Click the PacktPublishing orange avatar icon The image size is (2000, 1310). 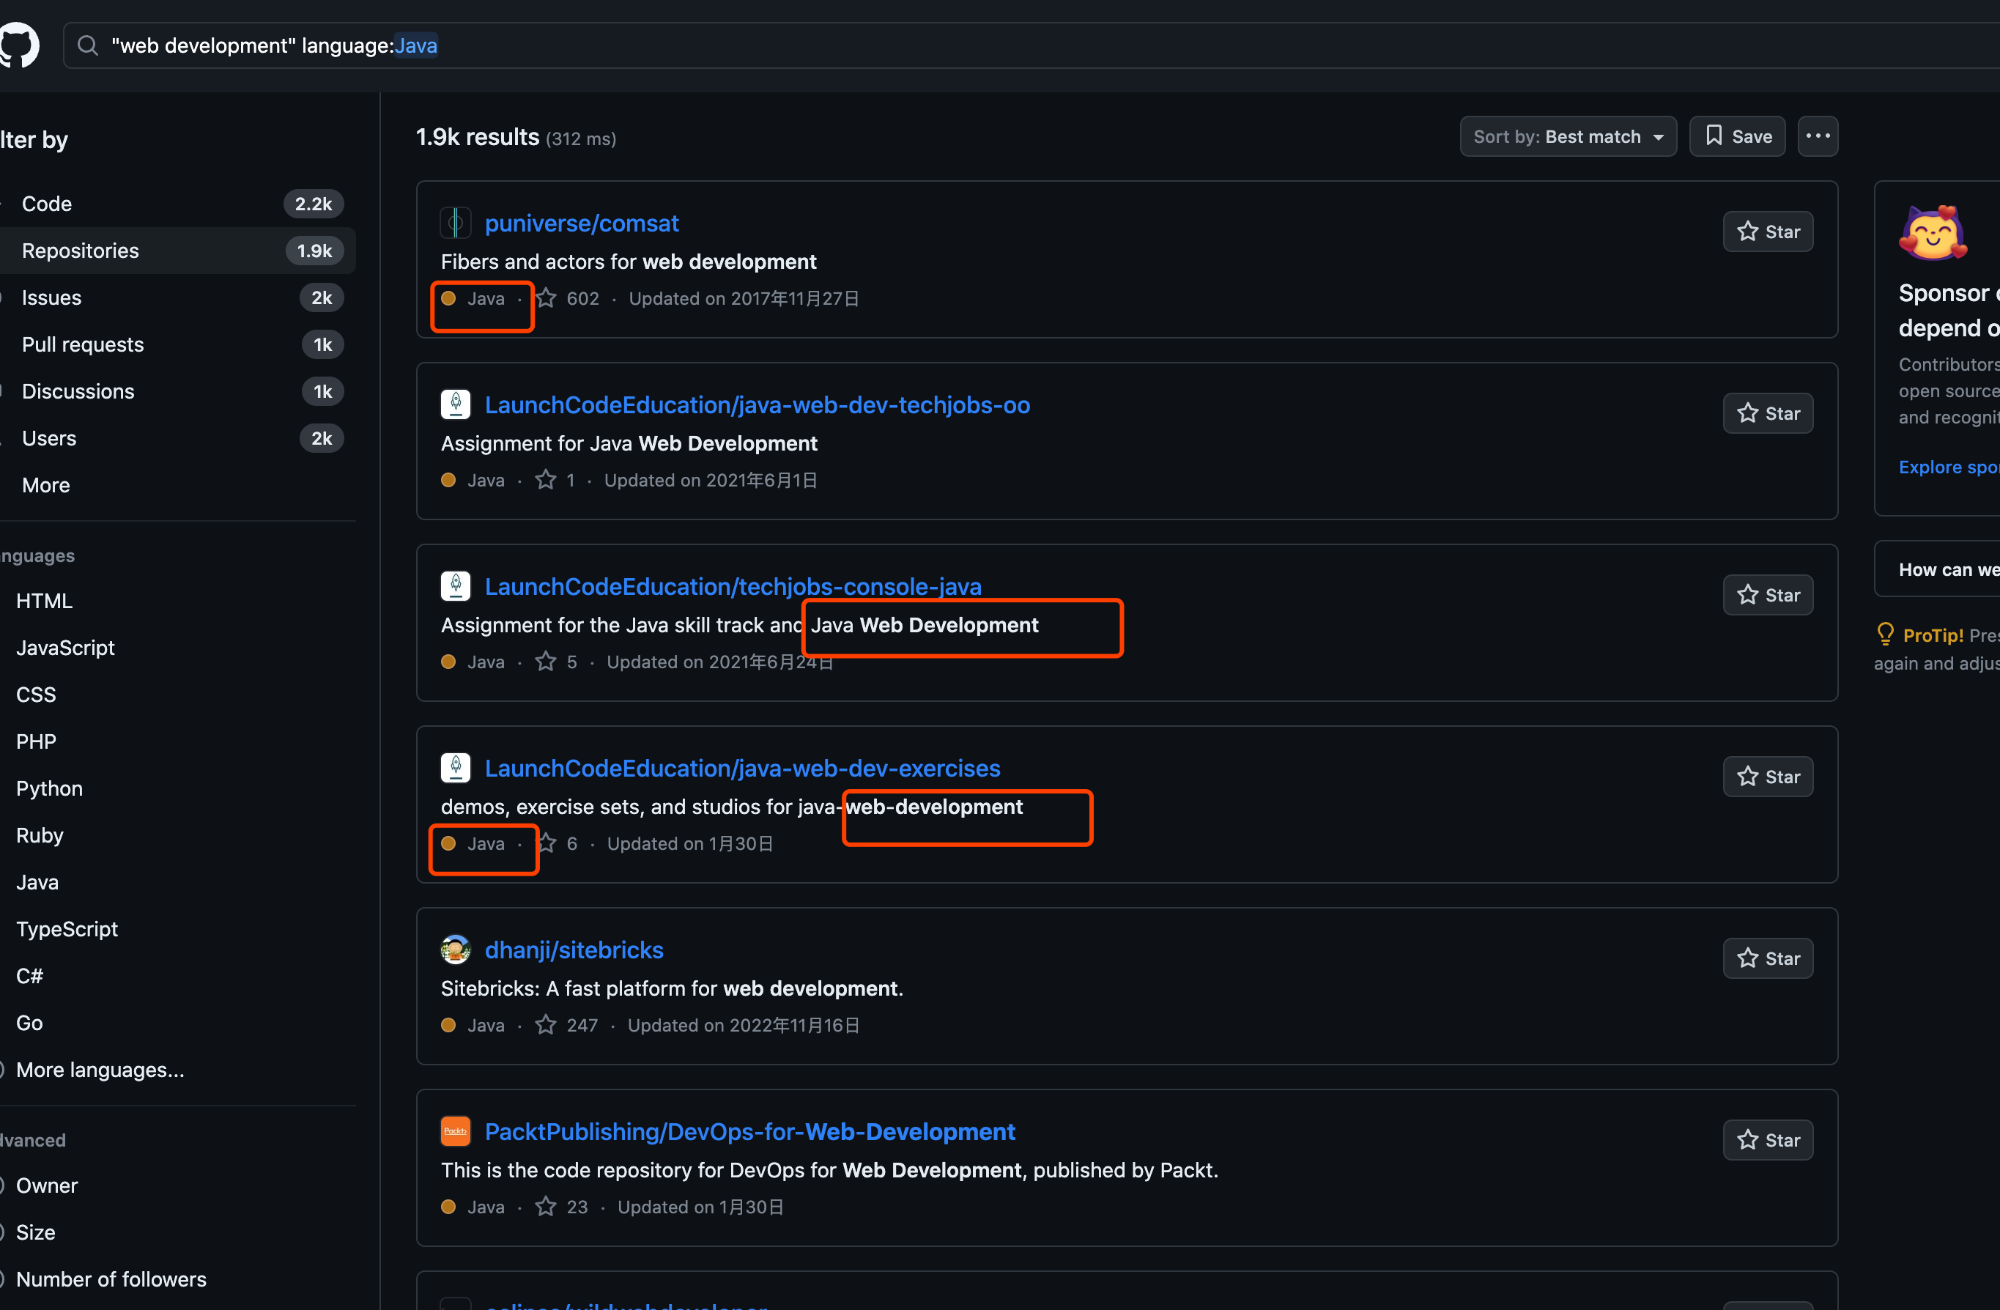coord(456,1132)
